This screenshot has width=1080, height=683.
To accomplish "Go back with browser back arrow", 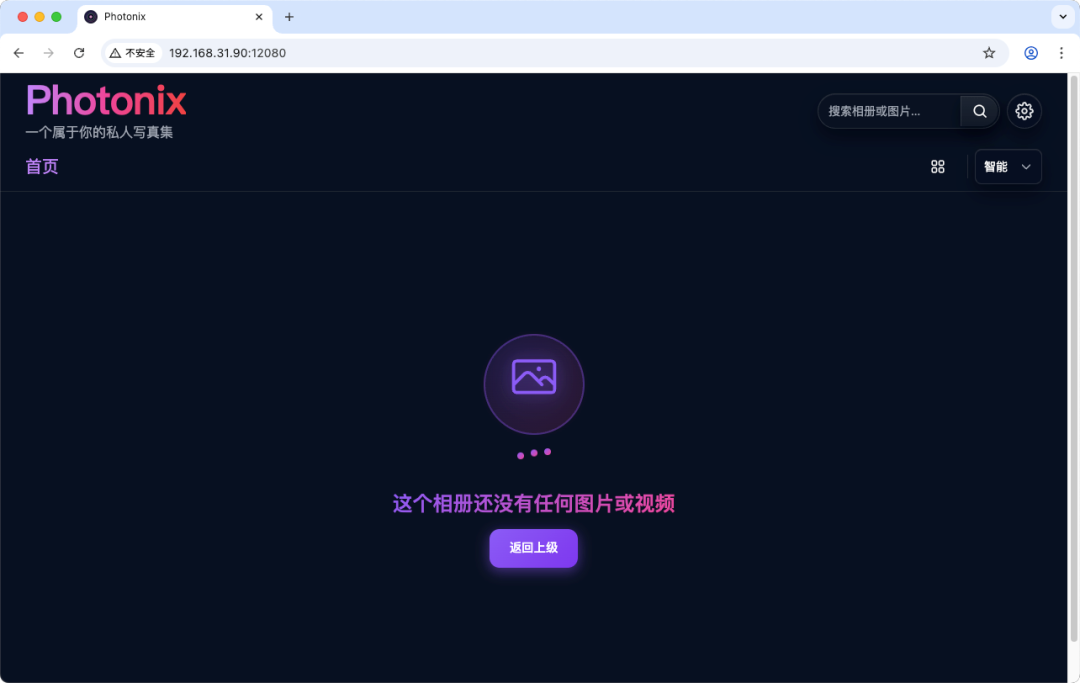I will [19, 53].
